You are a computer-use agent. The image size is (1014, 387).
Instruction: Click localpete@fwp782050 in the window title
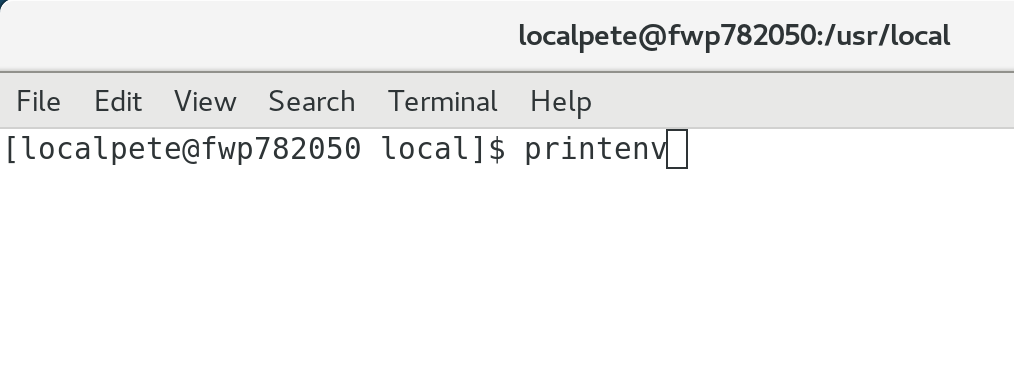pos(668,36)
